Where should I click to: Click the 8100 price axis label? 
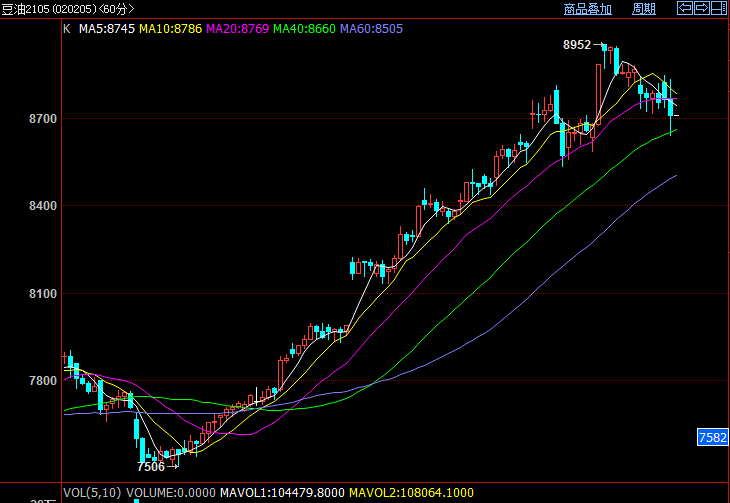point(43,294)
